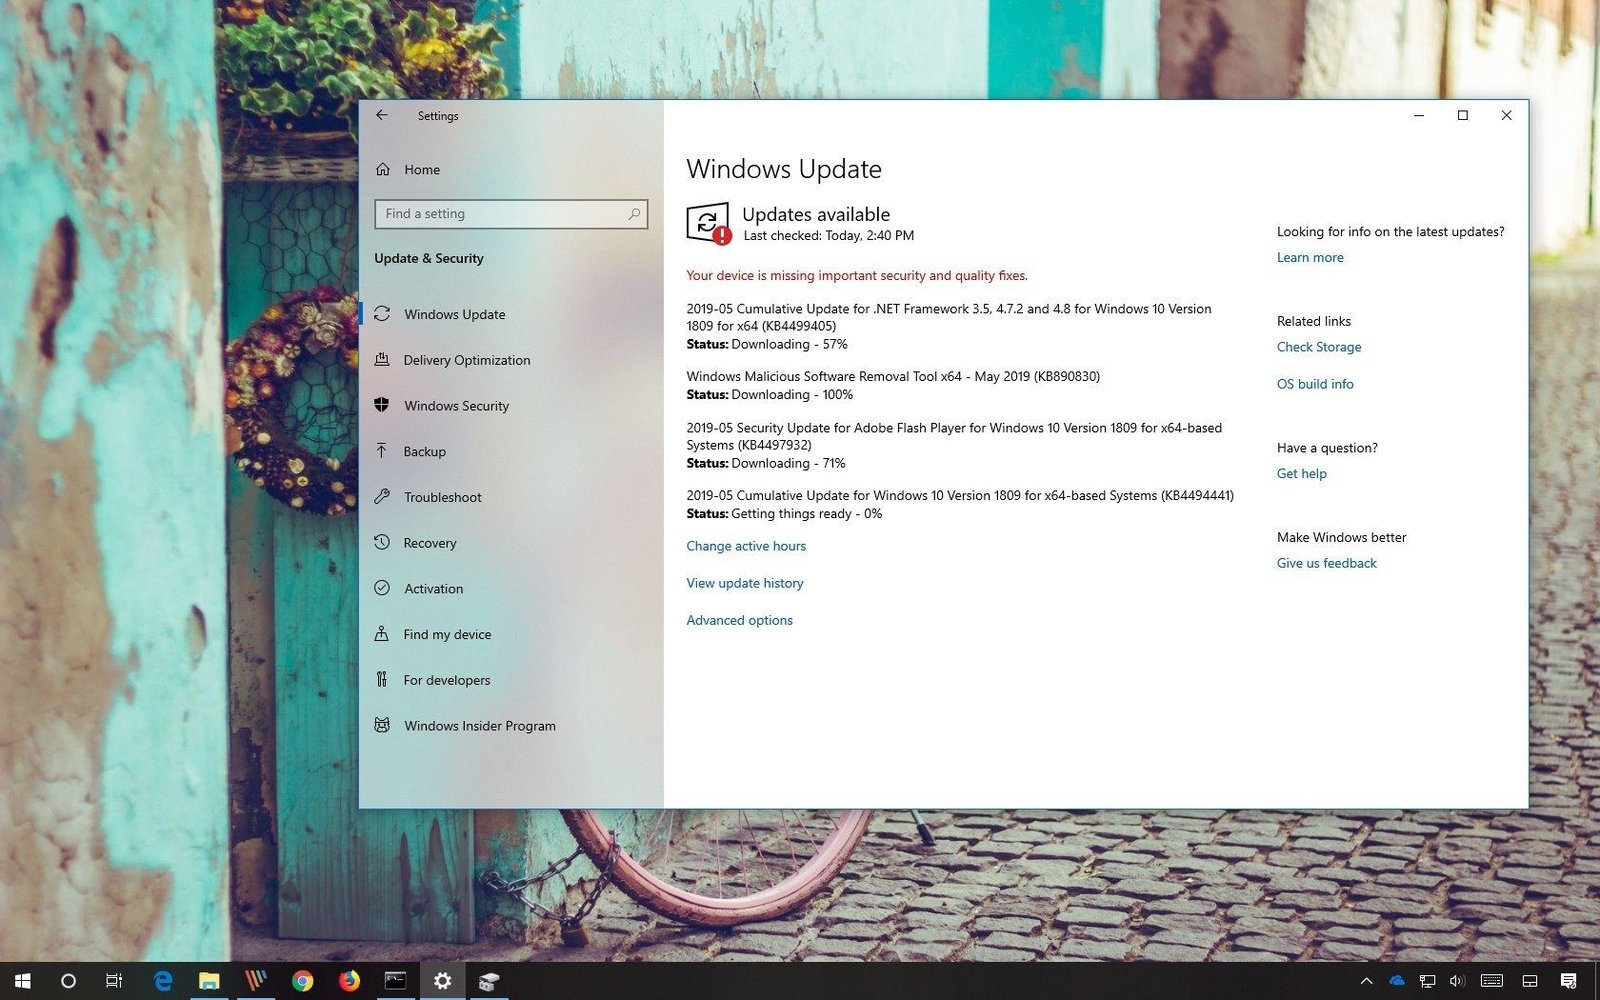Image resolution: width=1600 pixels, height=1000 pixels.
Task: Show hidden icons in system tray
Action: coord(1366,981)
